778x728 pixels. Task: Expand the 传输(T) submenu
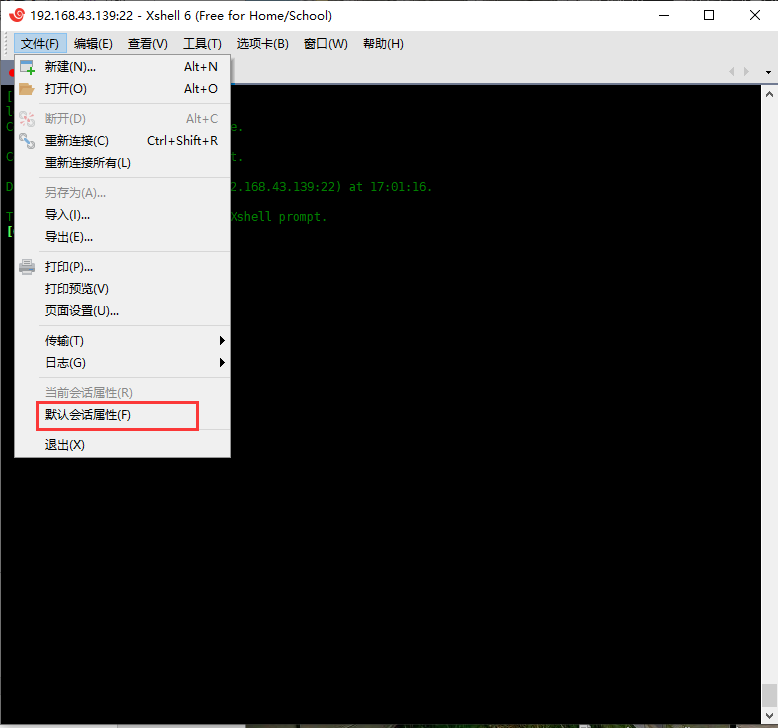coord(123,341)
